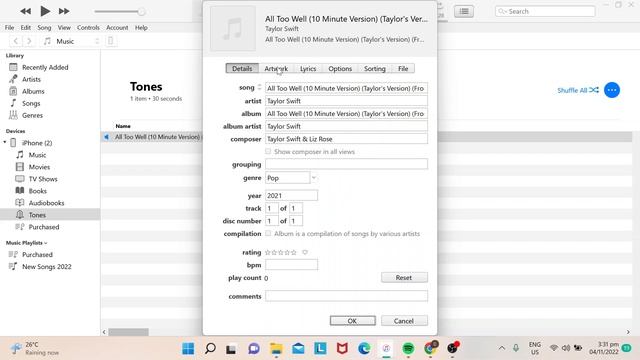Switch to the Lyrics tab

point(308,69)
